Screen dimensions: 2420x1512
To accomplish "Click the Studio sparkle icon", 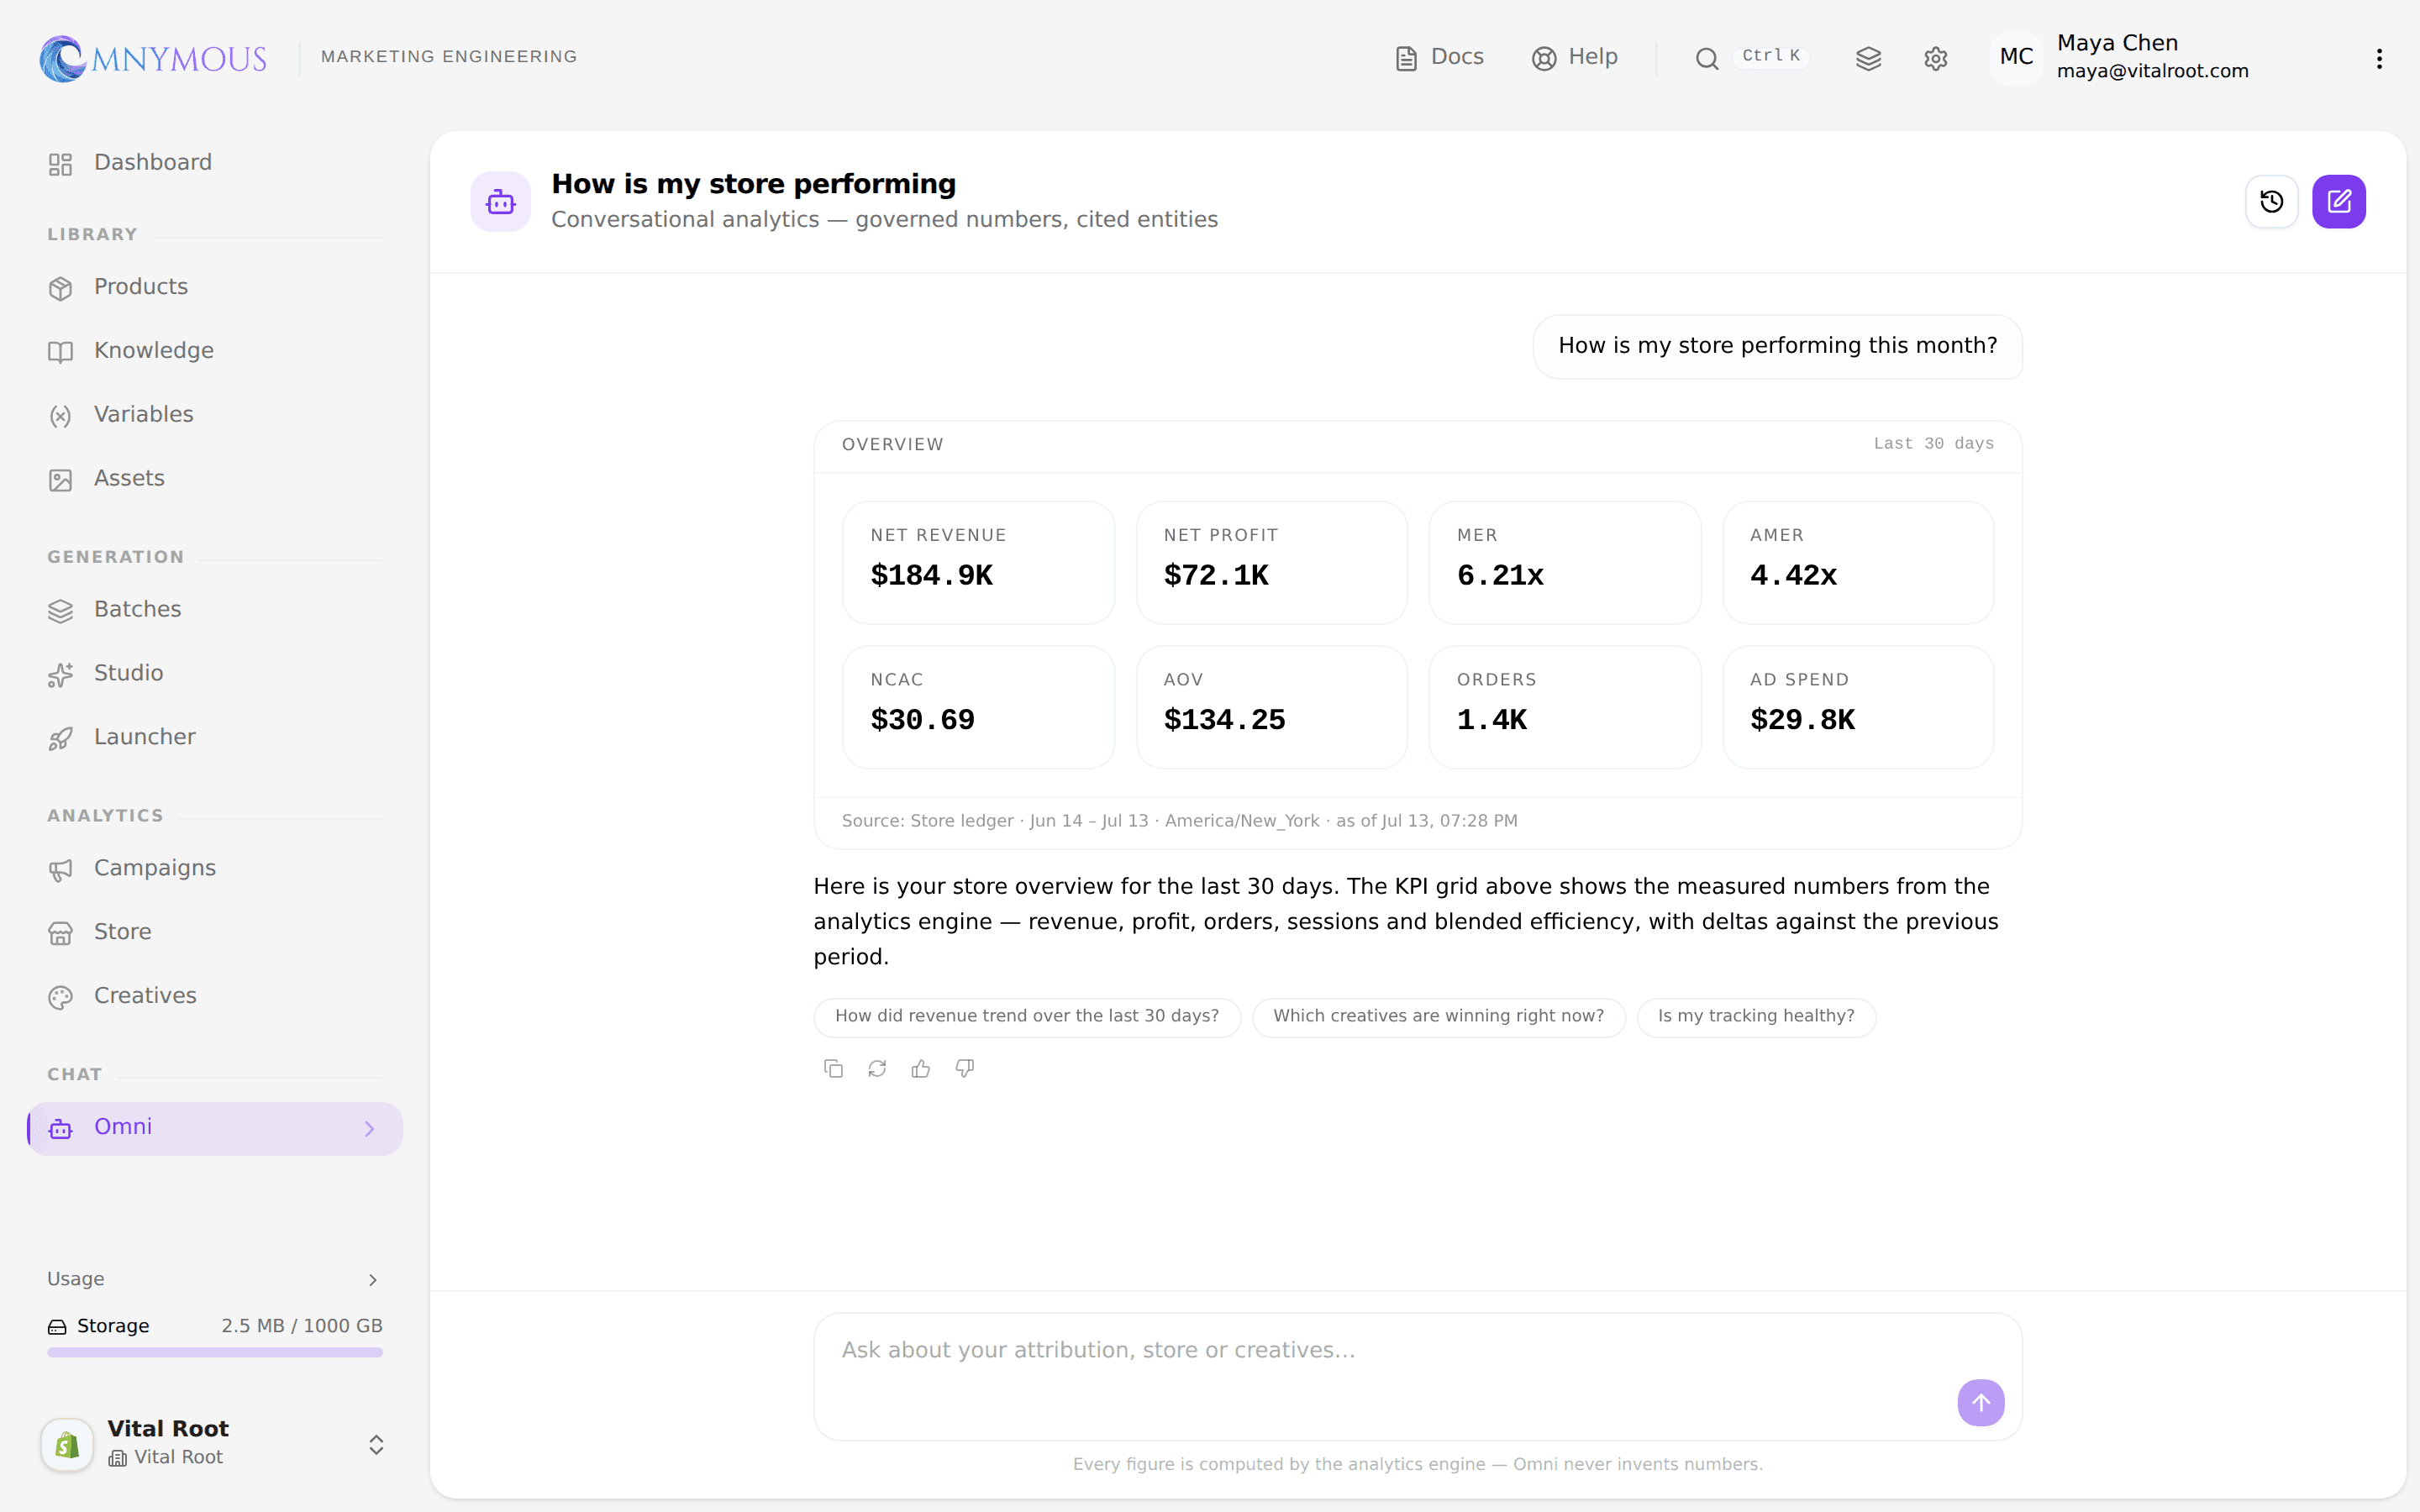I will (61, 675).
